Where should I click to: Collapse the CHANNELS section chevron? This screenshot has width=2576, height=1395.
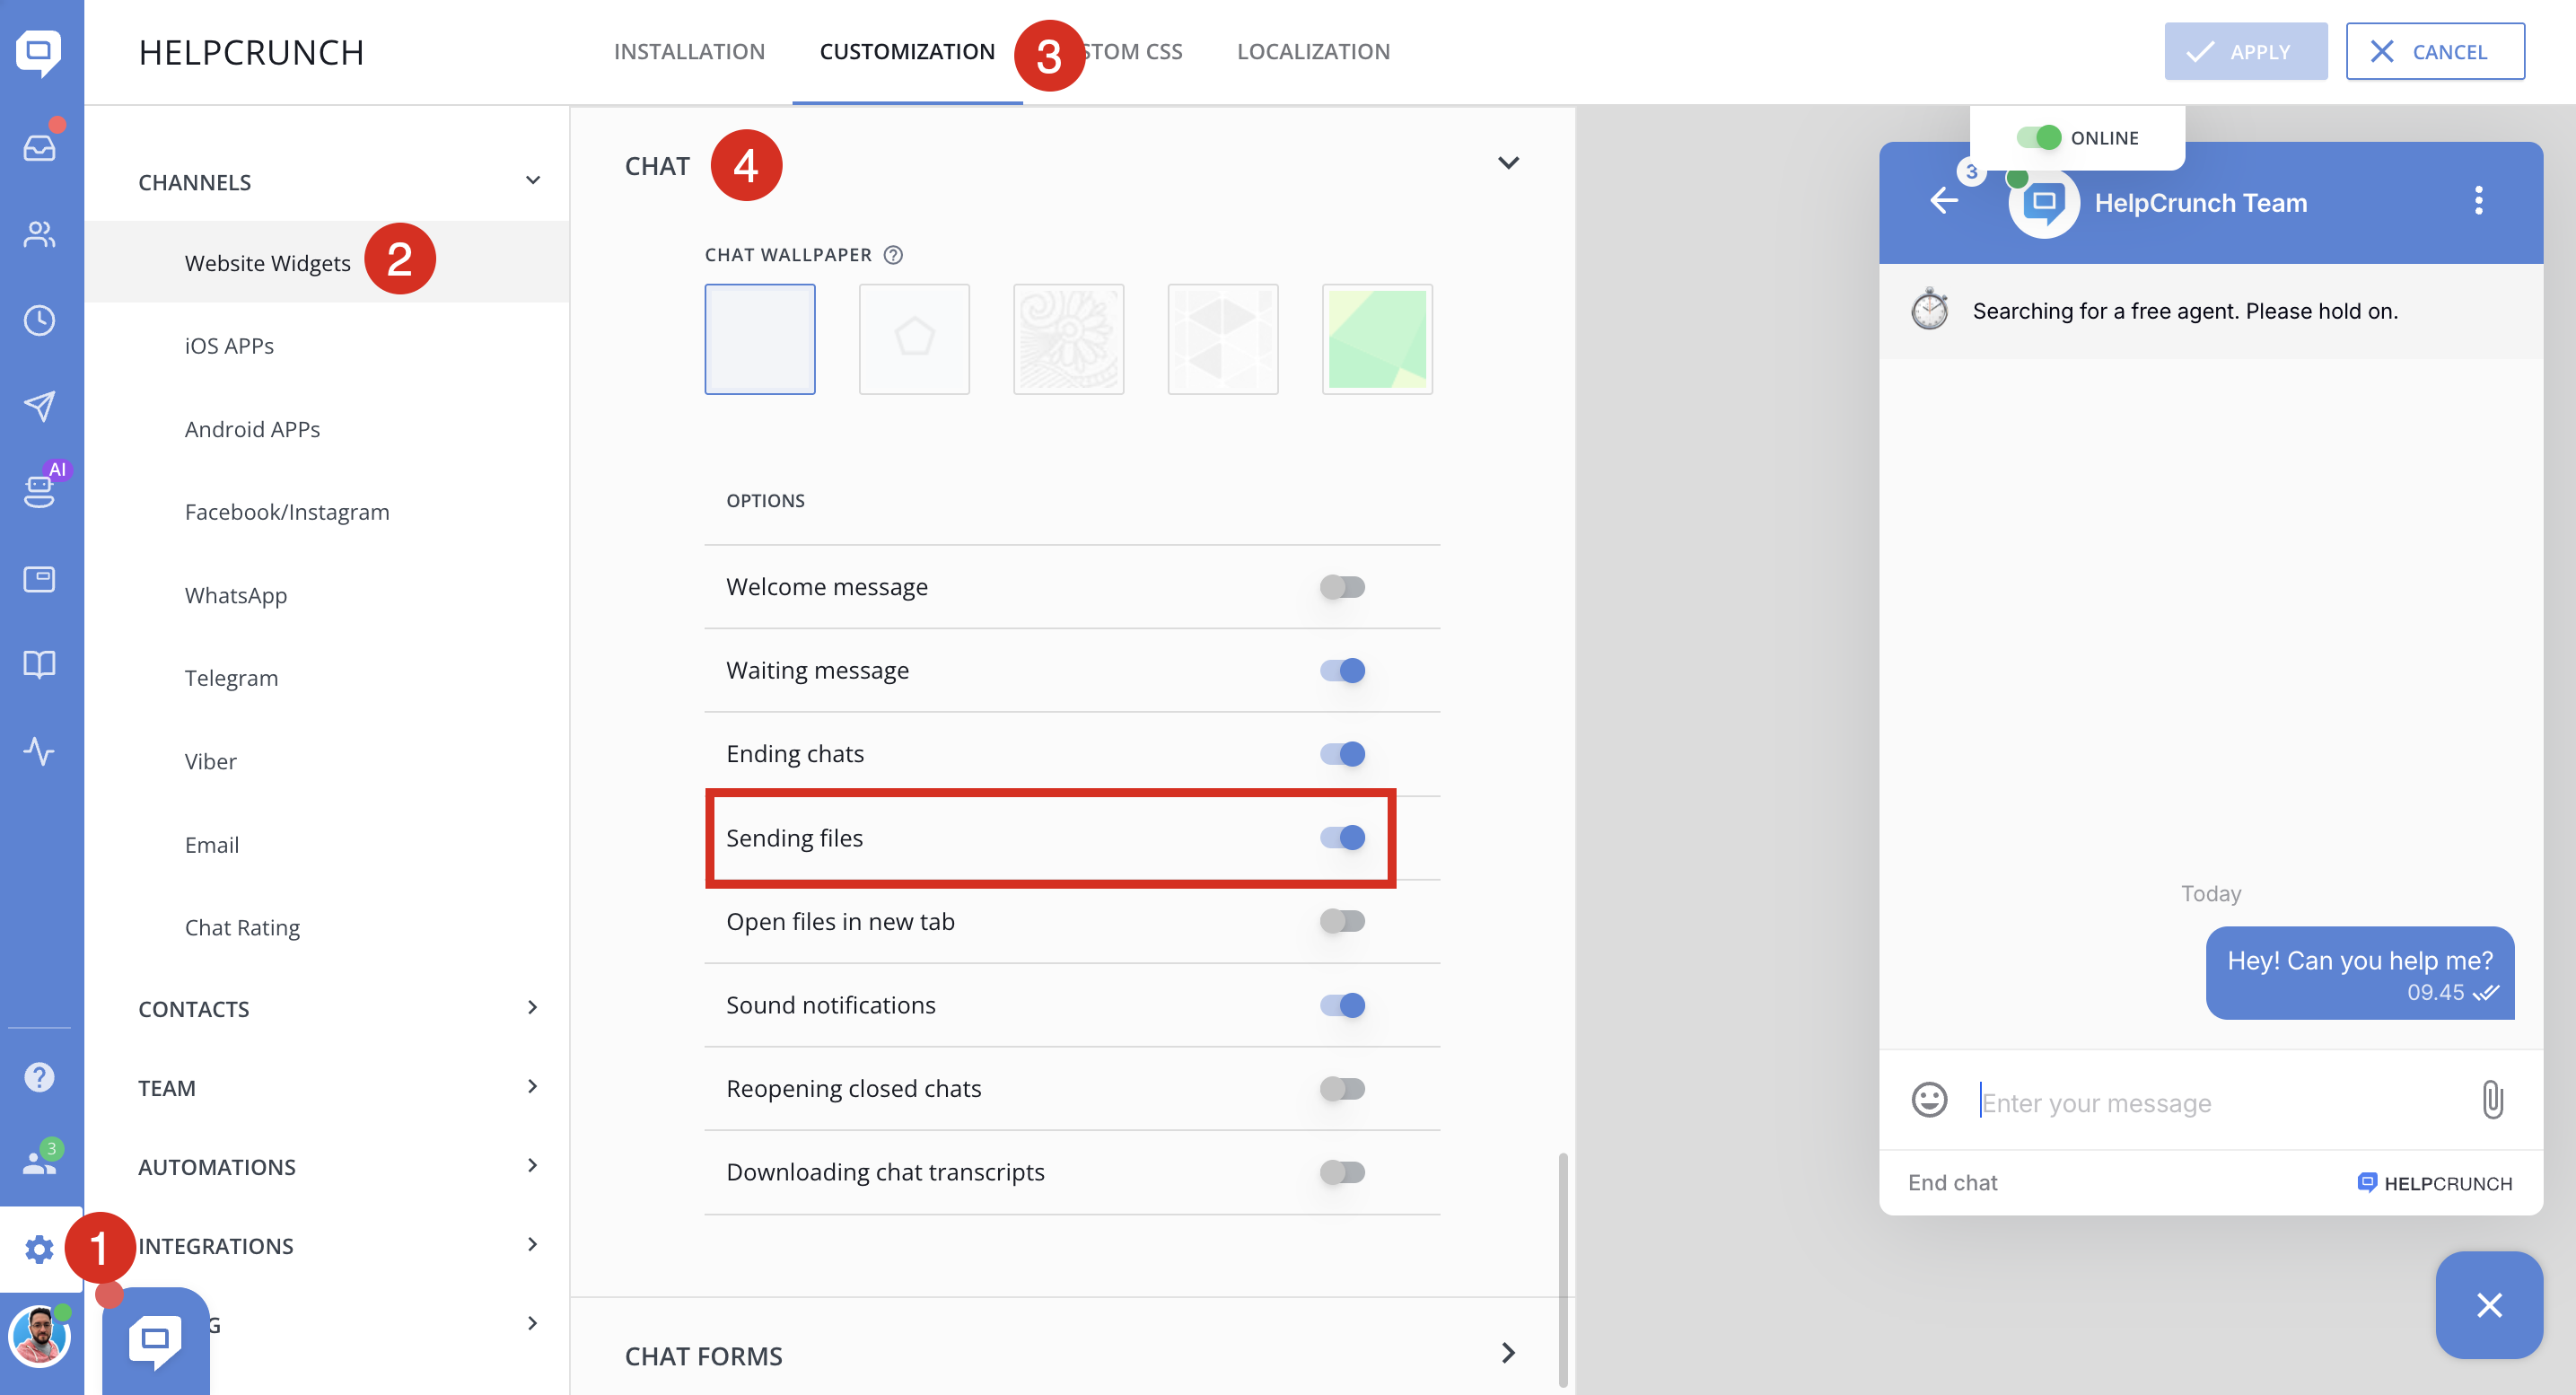coord(533,180)
